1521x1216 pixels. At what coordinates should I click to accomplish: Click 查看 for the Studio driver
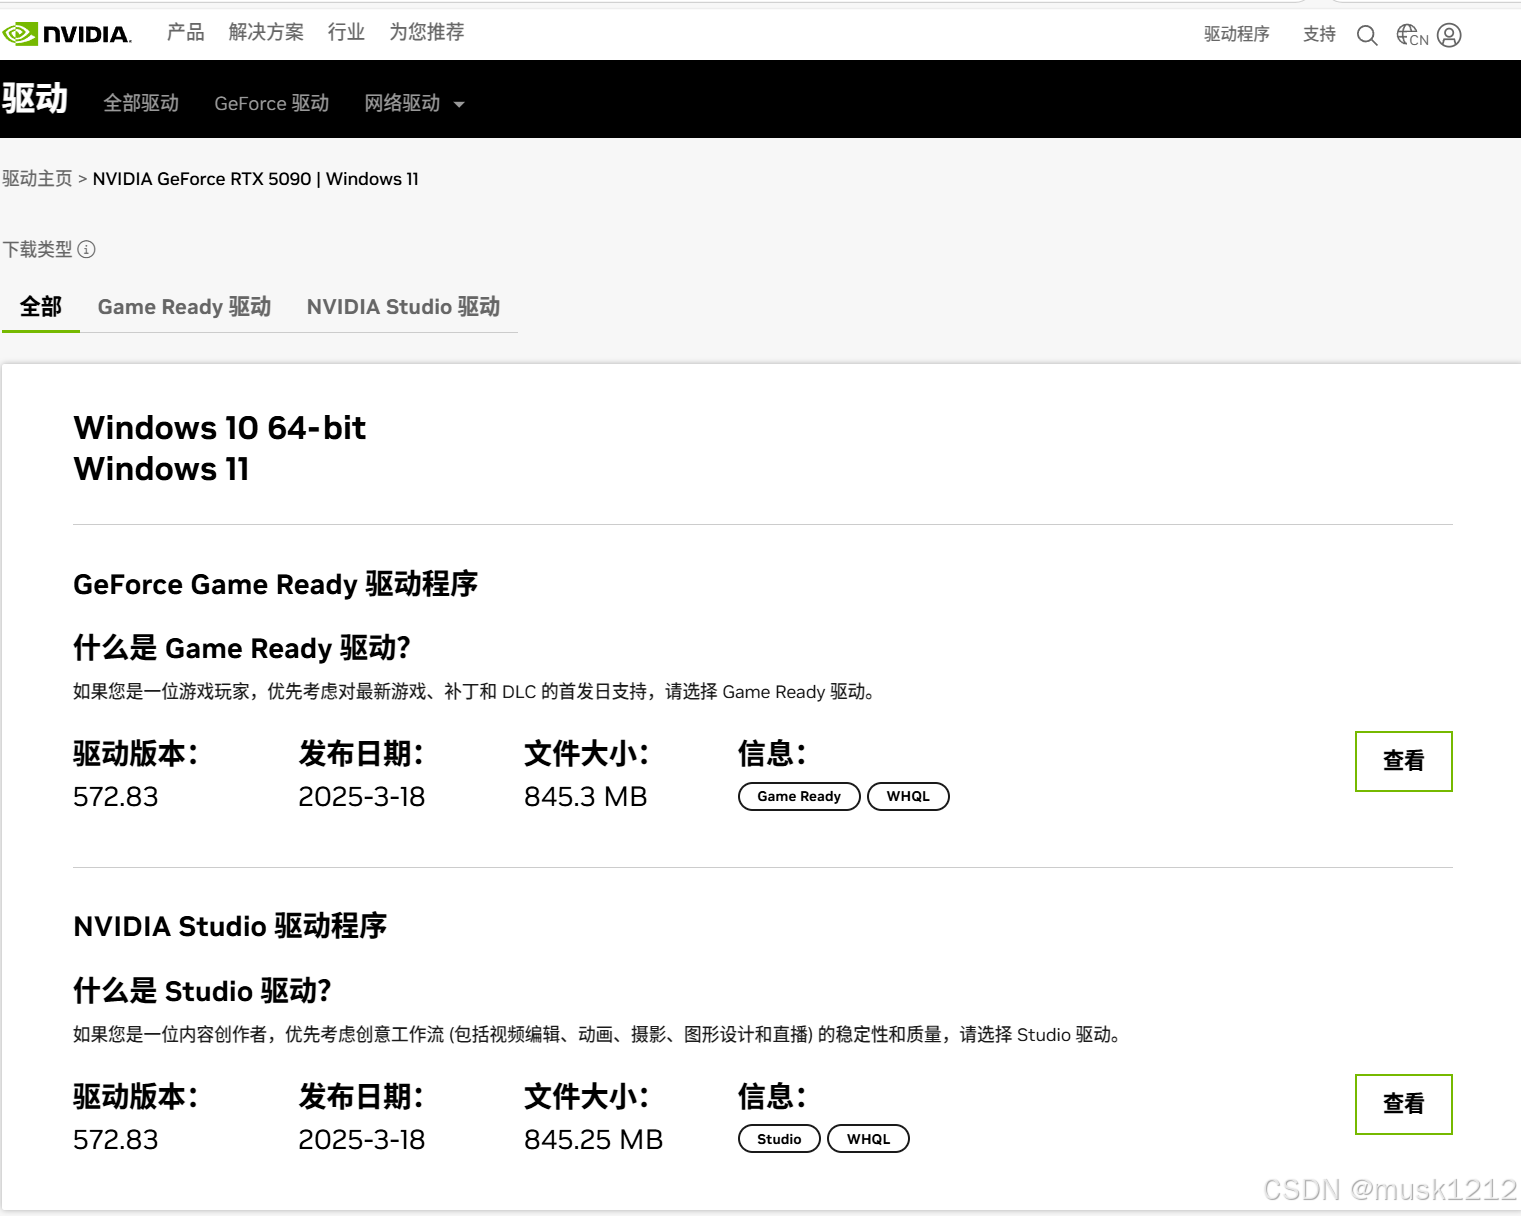[1403, 1104]
